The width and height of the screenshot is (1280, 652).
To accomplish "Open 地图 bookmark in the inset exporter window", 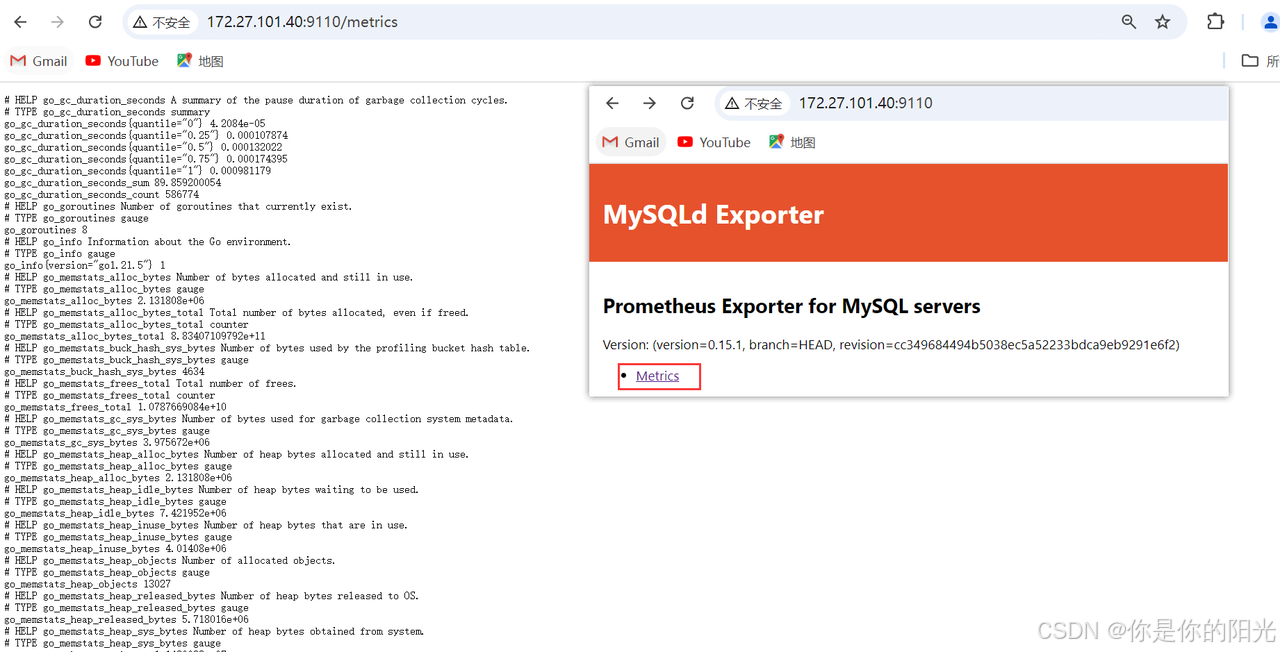I will [x=792, y=142].
